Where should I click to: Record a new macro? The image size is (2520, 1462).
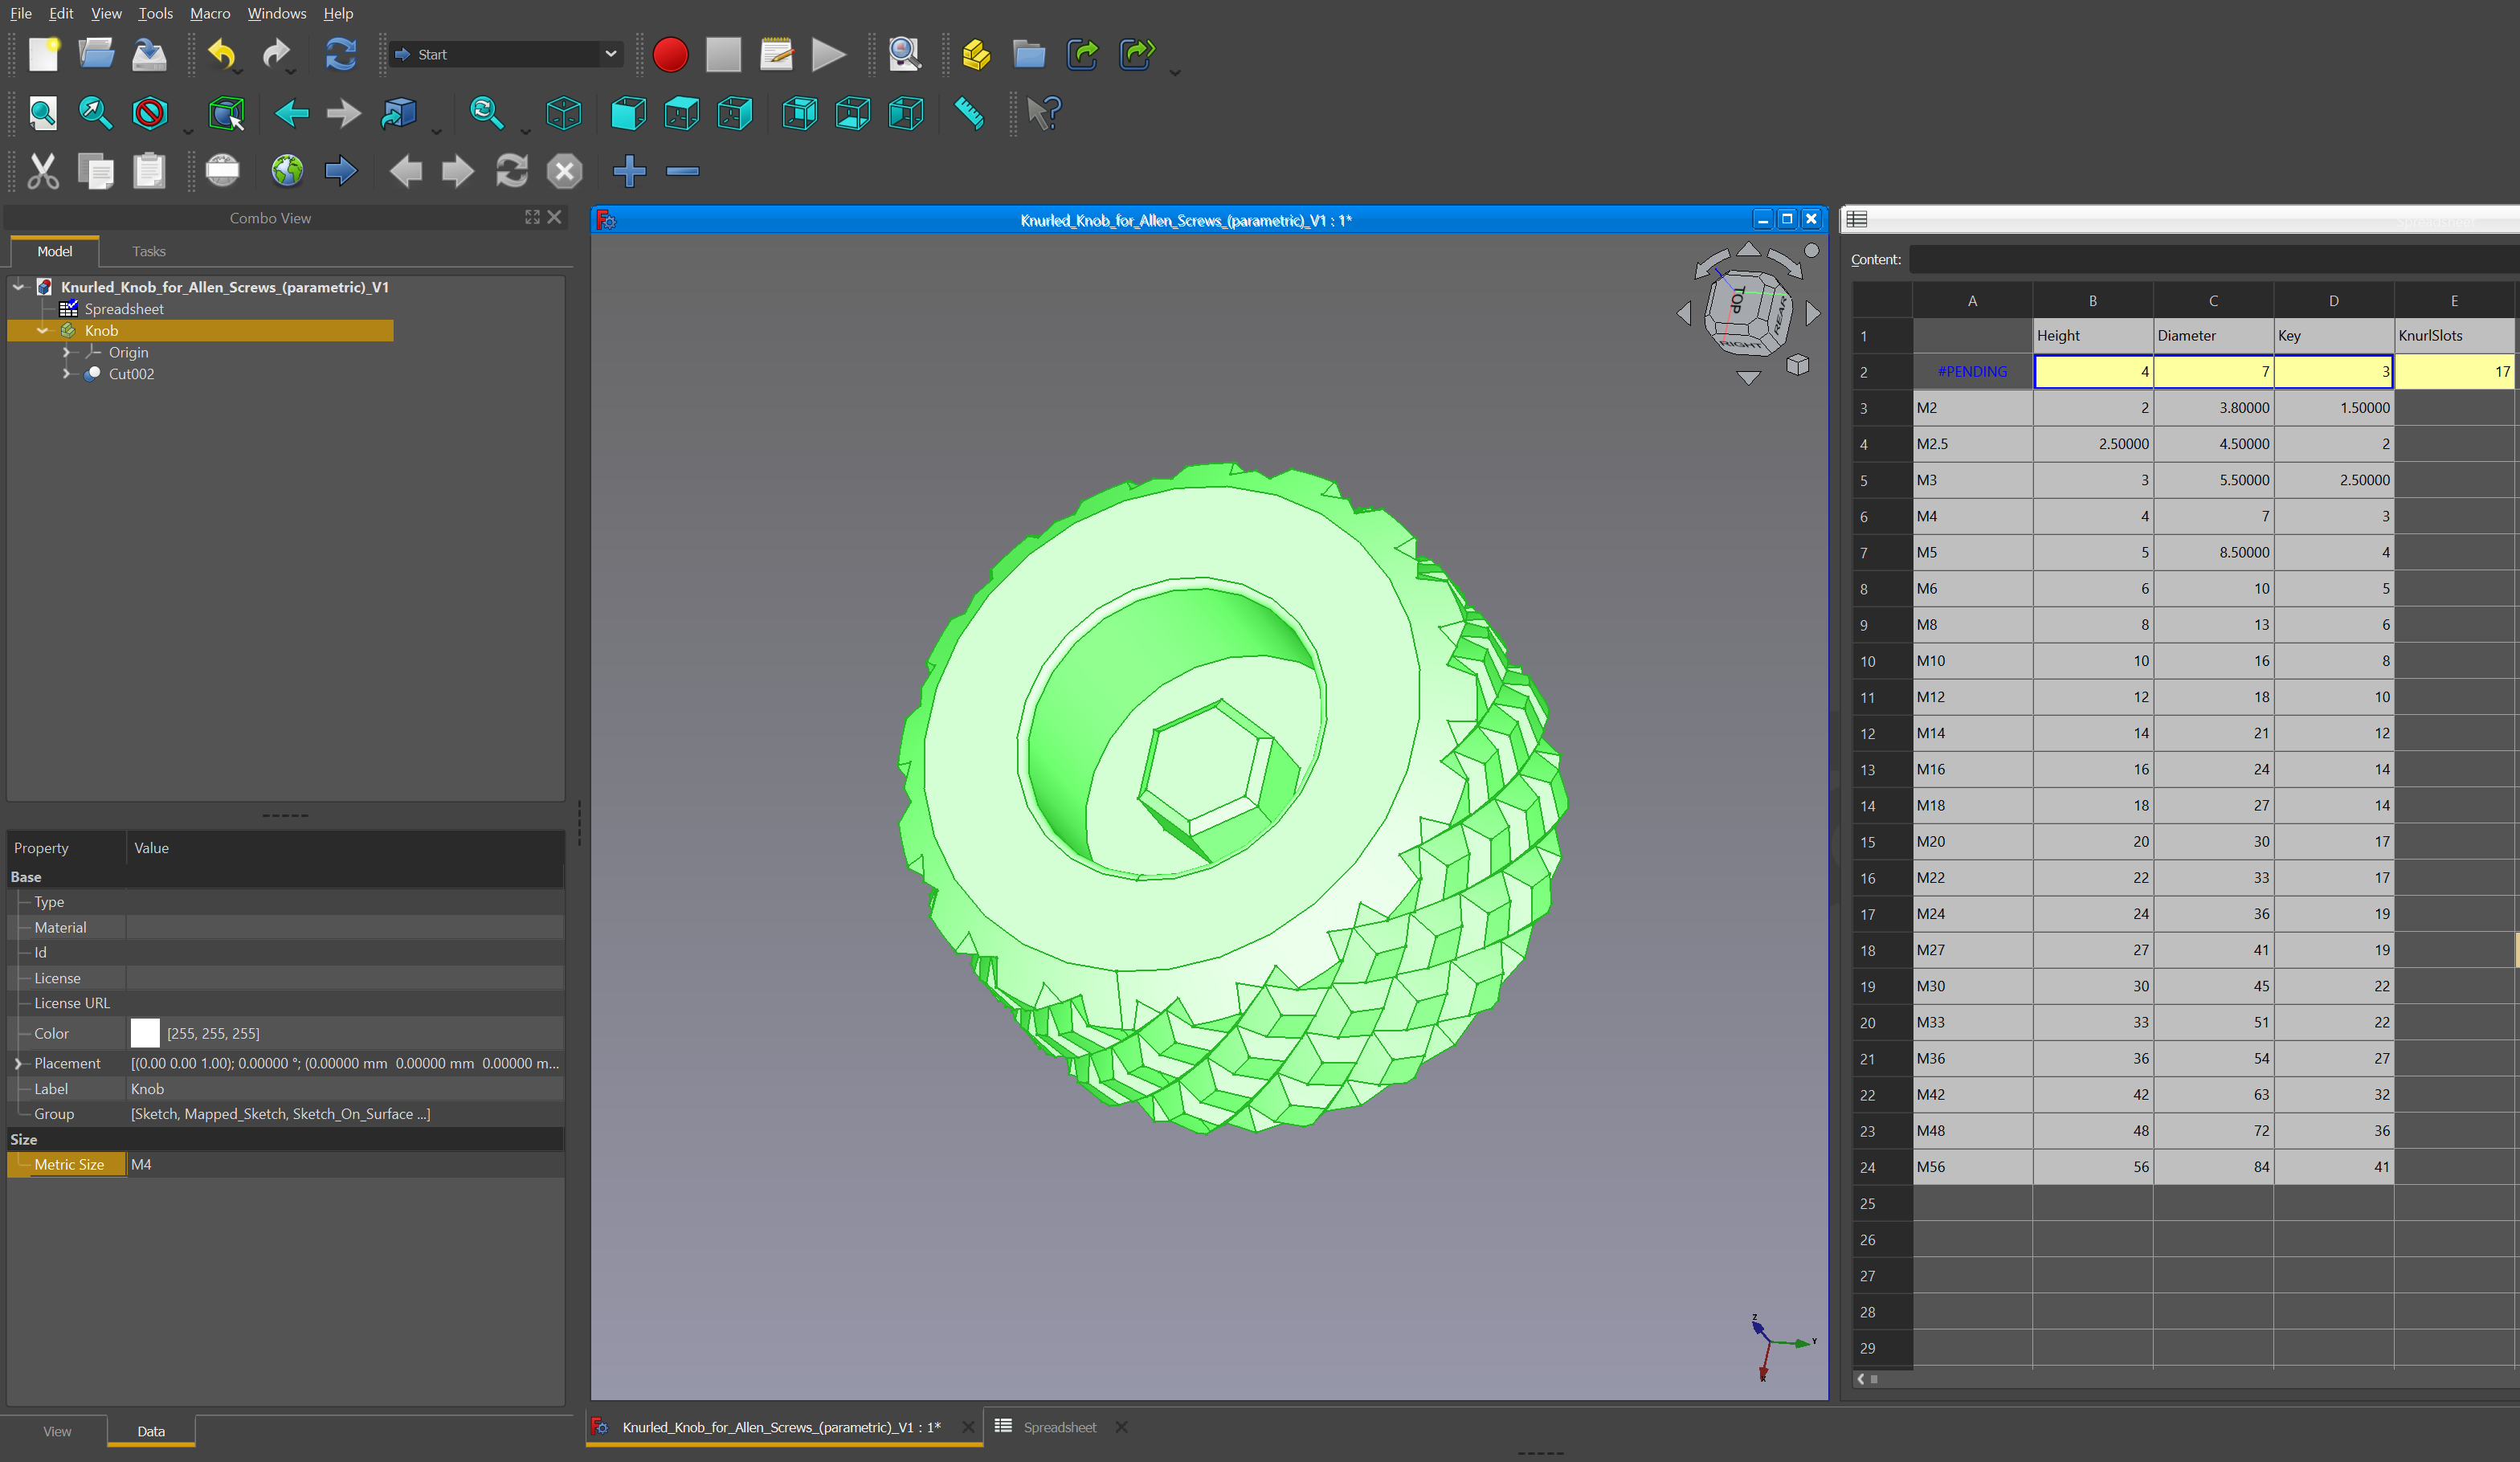point(670,54)
